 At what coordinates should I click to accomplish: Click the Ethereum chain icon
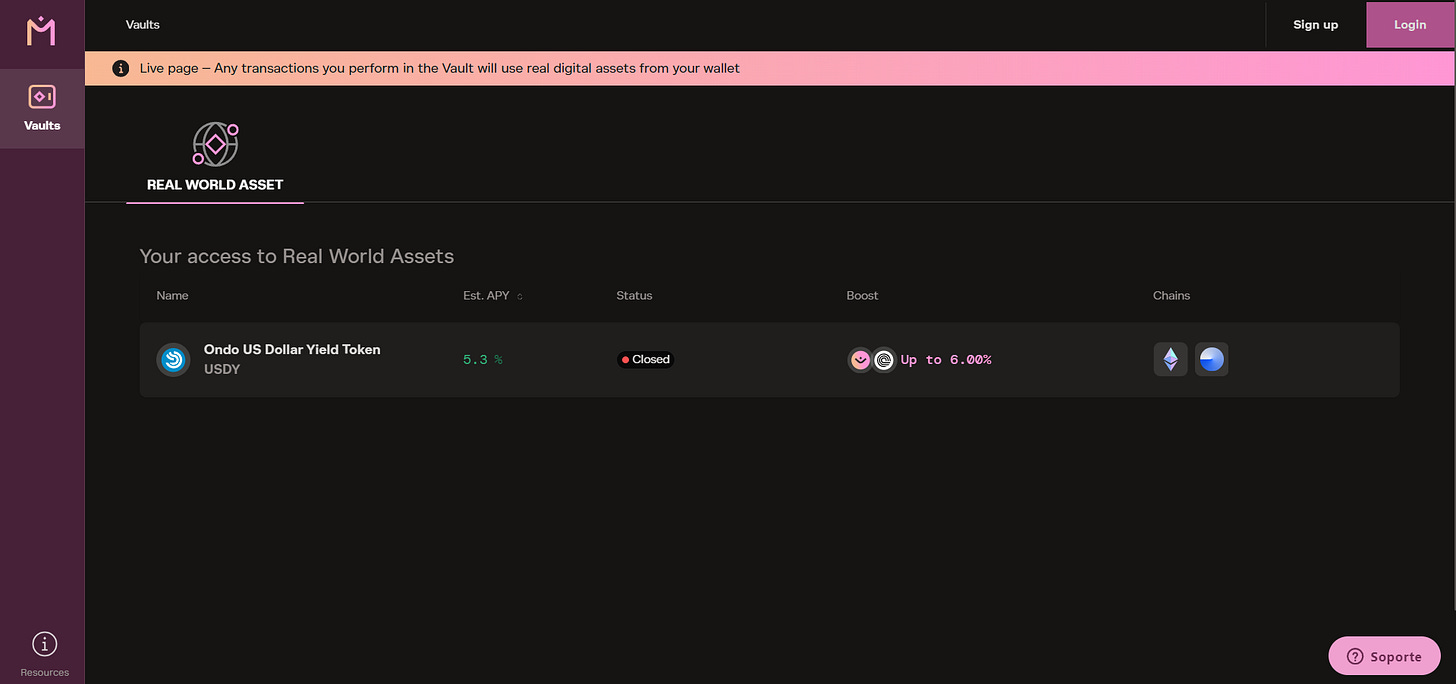click(1171, 359)
